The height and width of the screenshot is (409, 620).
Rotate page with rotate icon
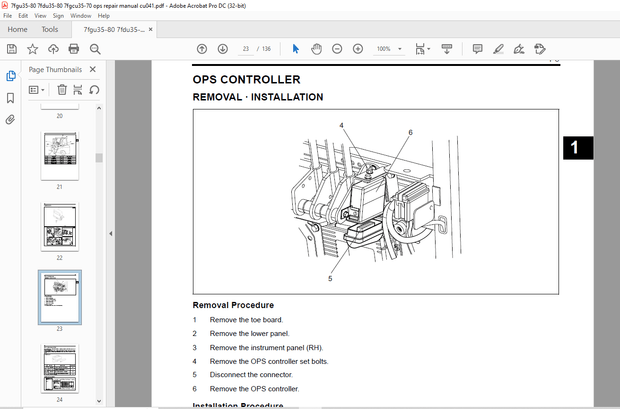(94, 90)
